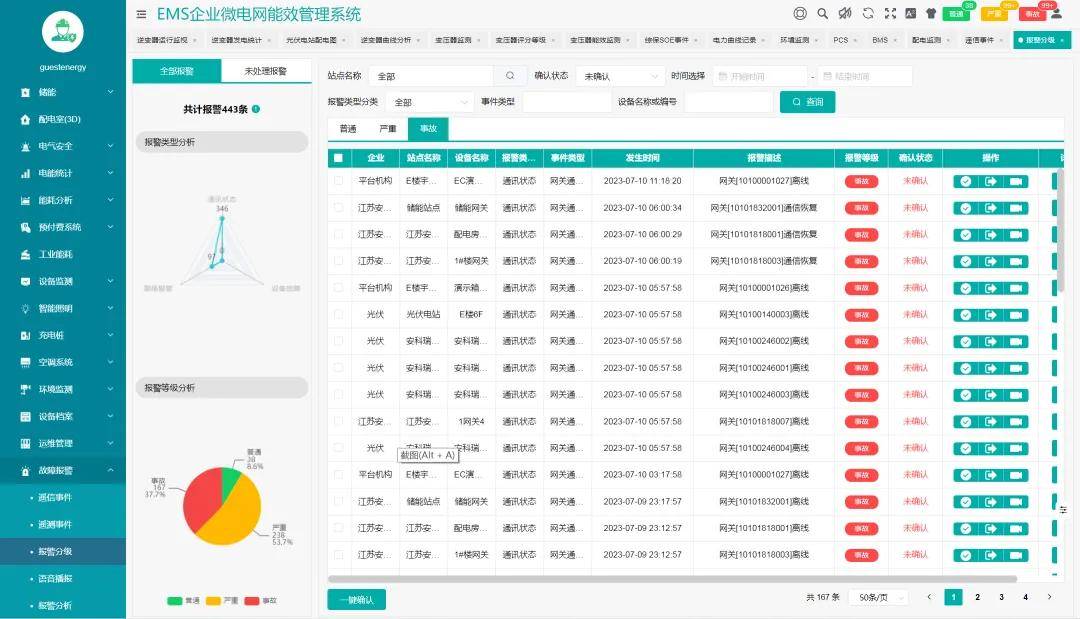Open the font size icon in the header
1080x619 pixels.
(x=911, y=13)
